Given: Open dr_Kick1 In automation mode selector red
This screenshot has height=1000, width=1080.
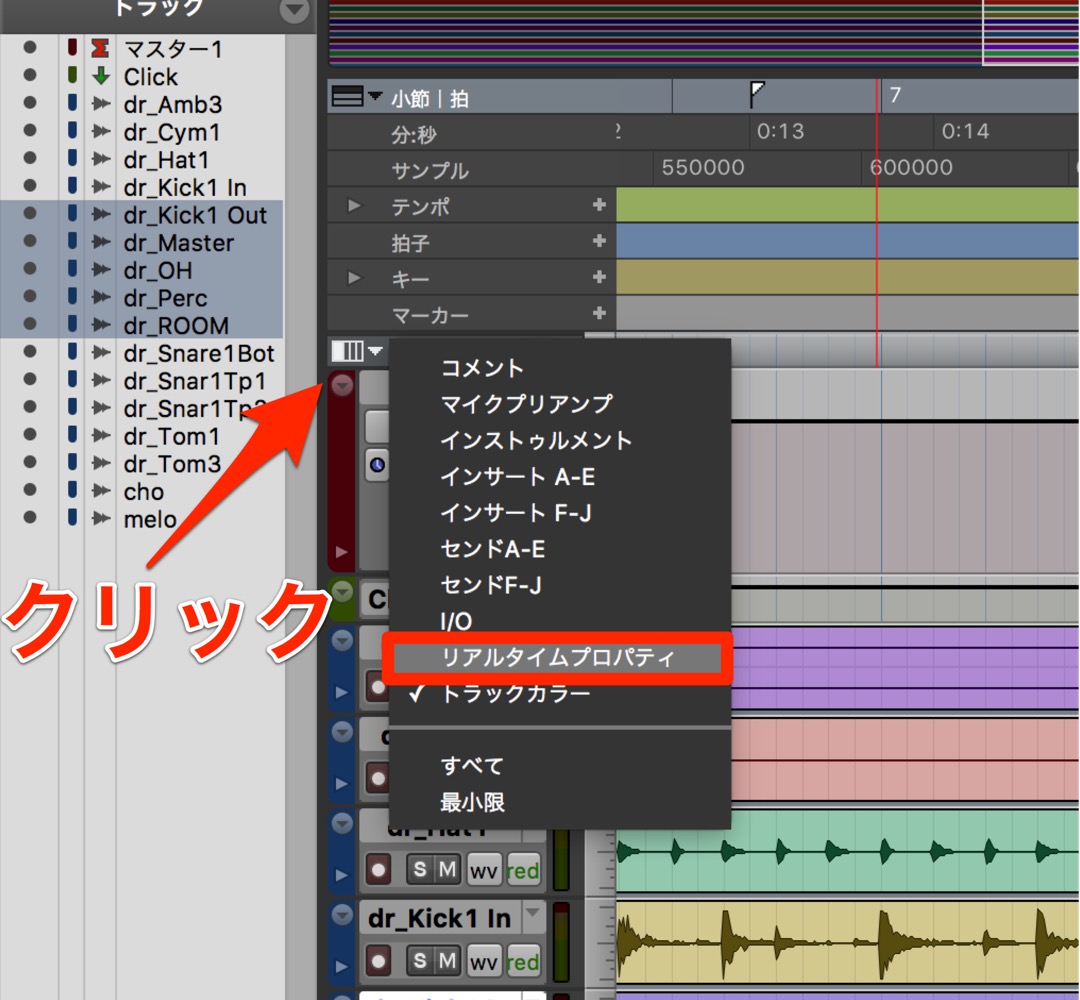Looking at the screenshot, I should coord(523,961).
